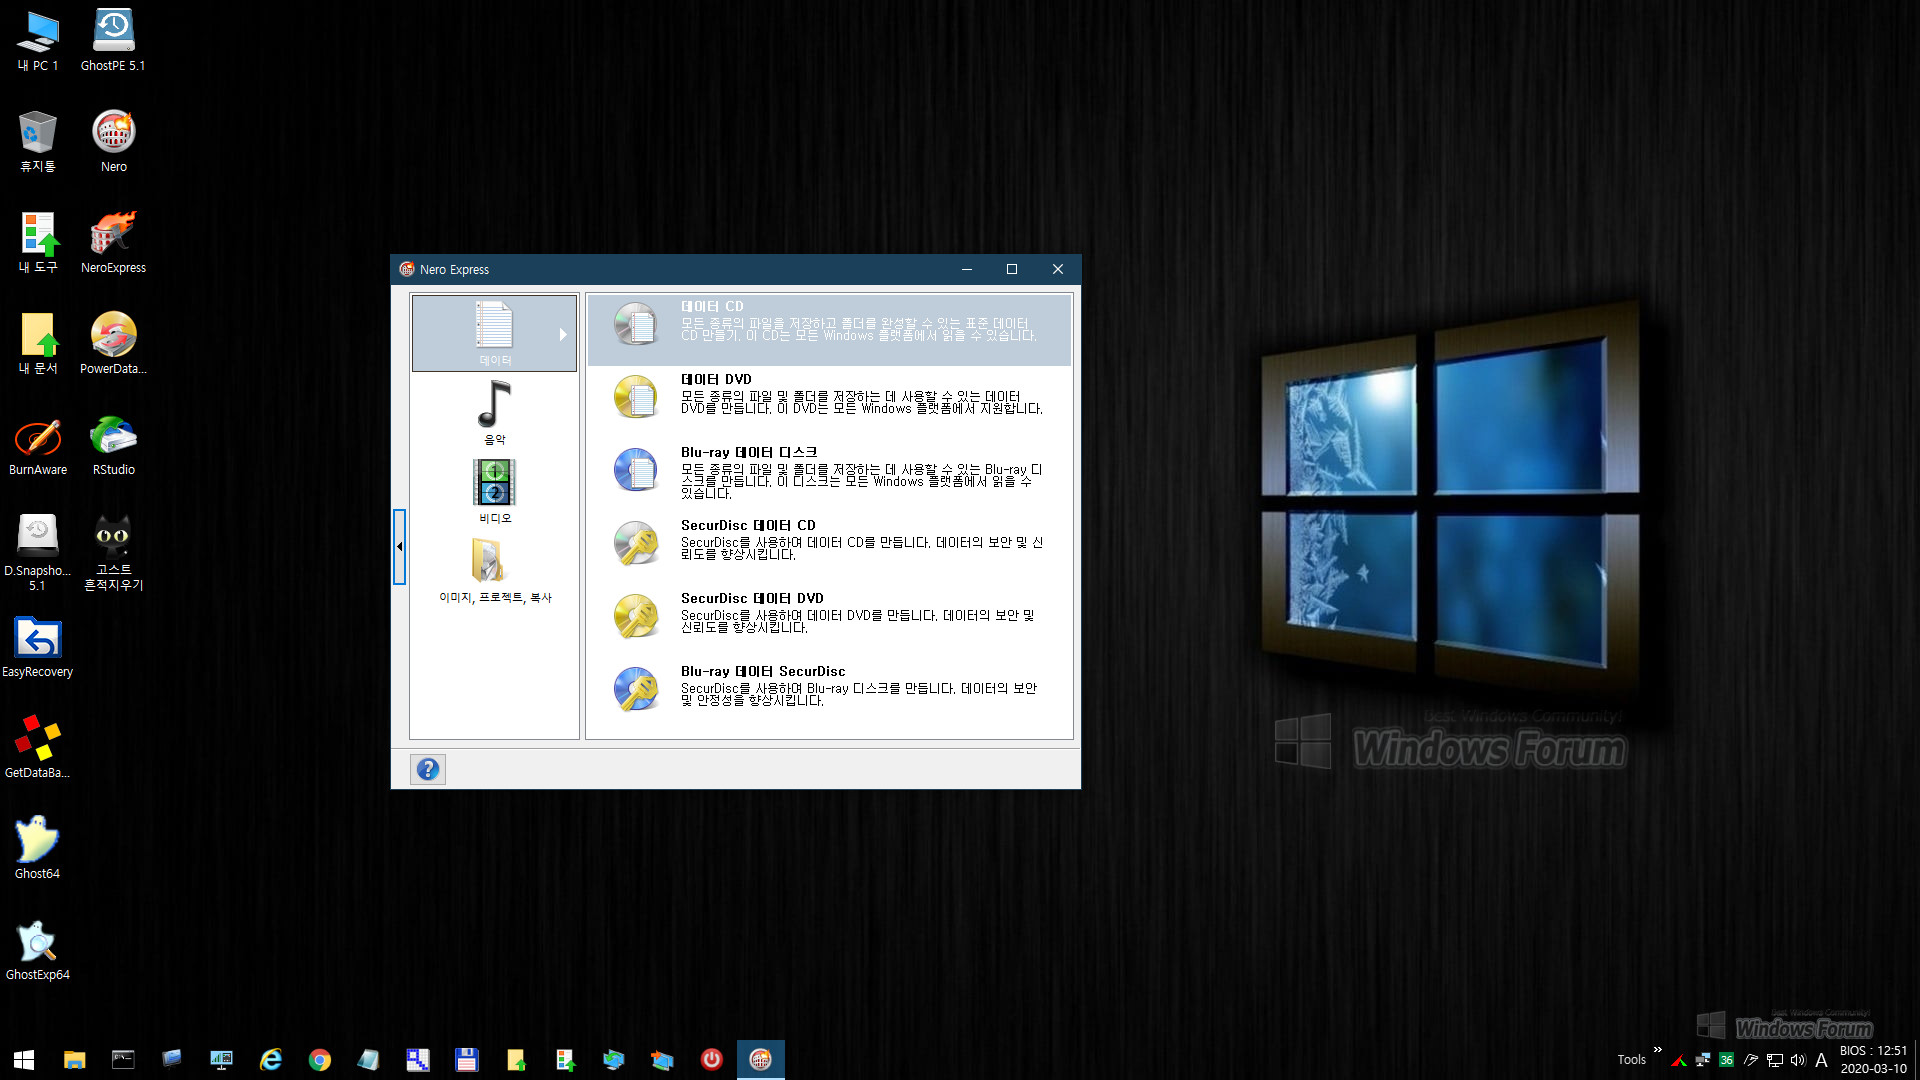
Task: Open the system monitor taskbar icon
Action: [221, 1060]
